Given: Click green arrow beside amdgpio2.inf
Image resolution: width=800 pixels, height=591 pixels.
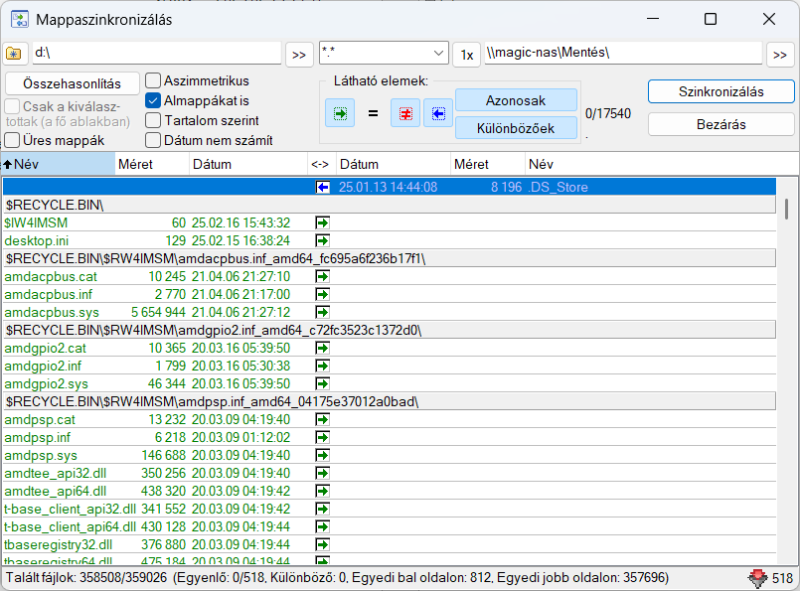Looking at the screenshot, I should 322,366.
